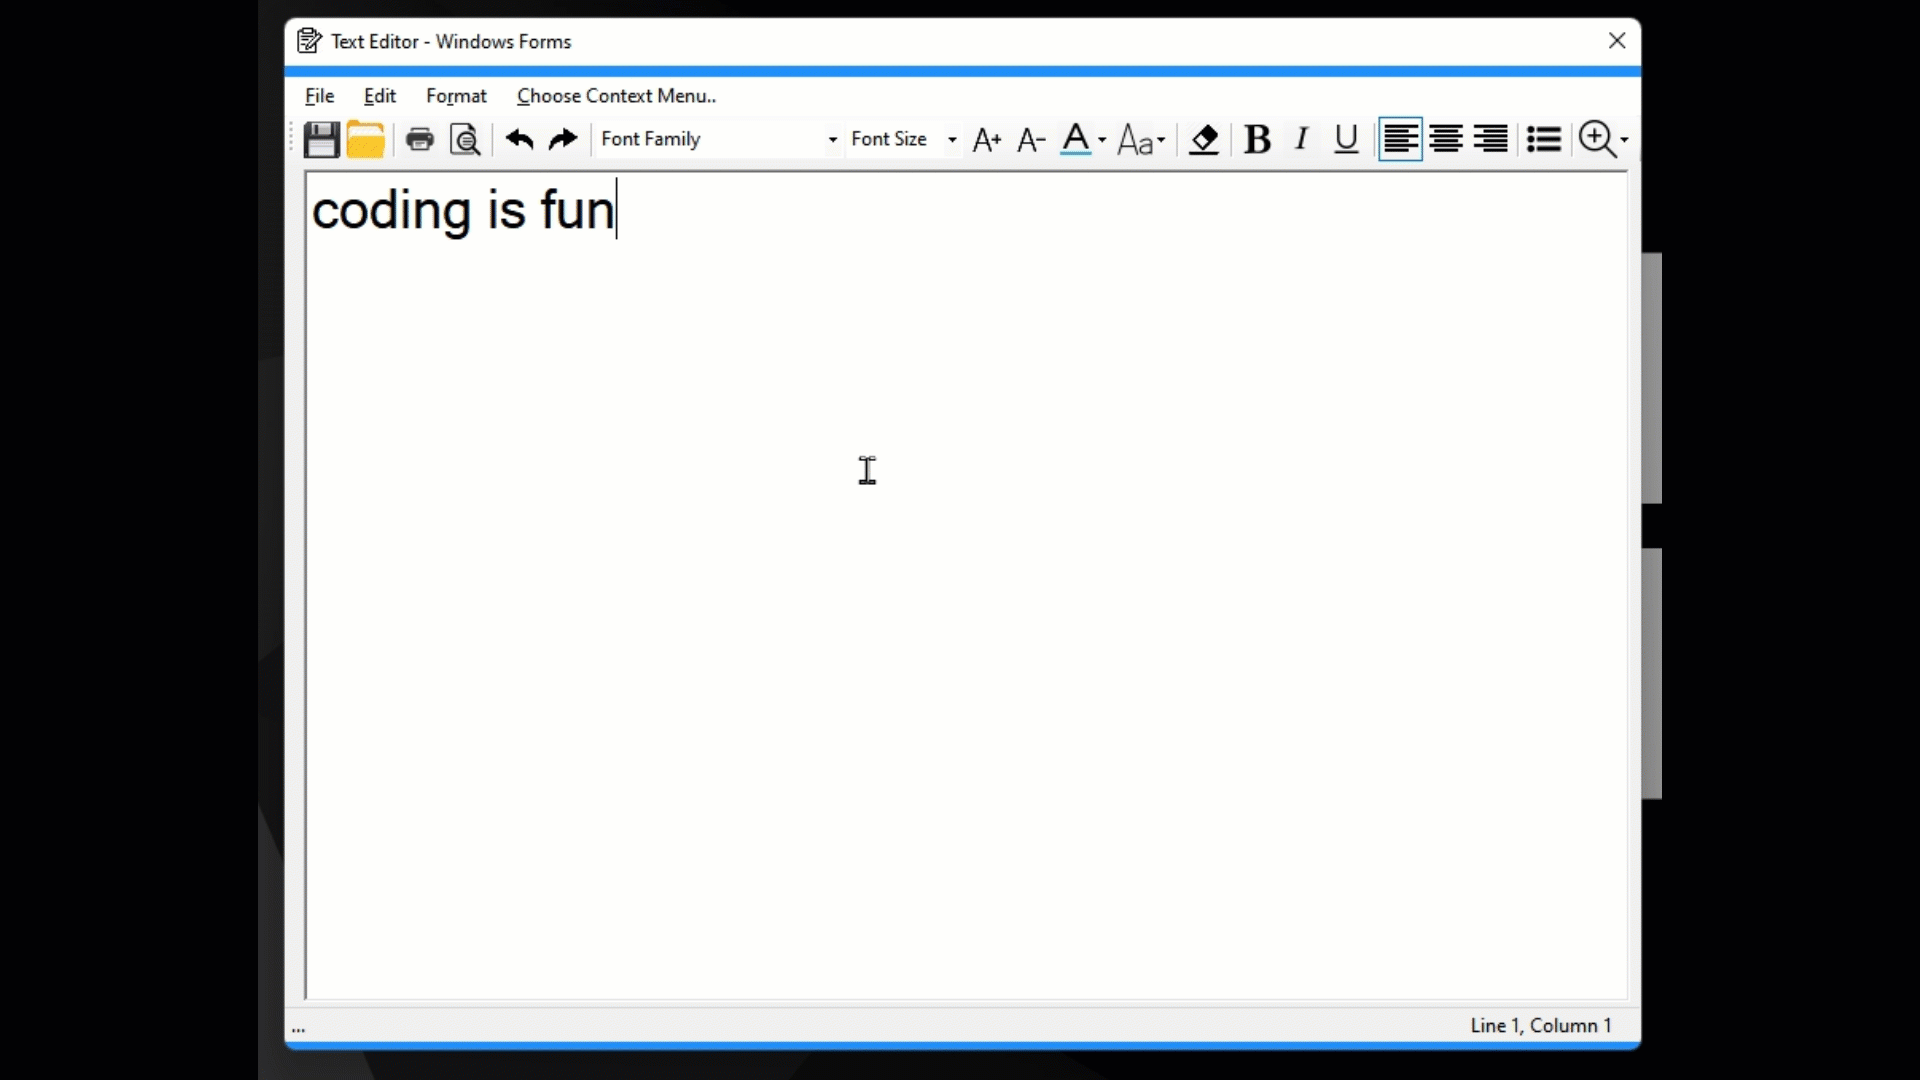Toggle italic formatting

point(1302,139)
